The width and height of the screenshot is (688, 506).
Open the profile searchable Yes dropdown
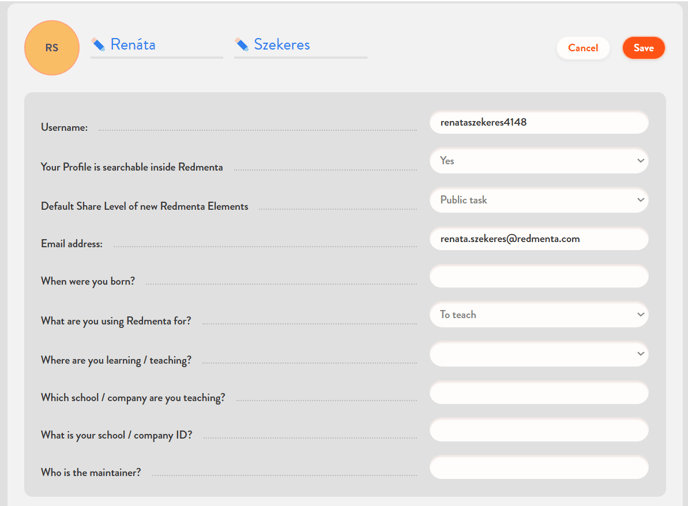click(x=538, y=160)
